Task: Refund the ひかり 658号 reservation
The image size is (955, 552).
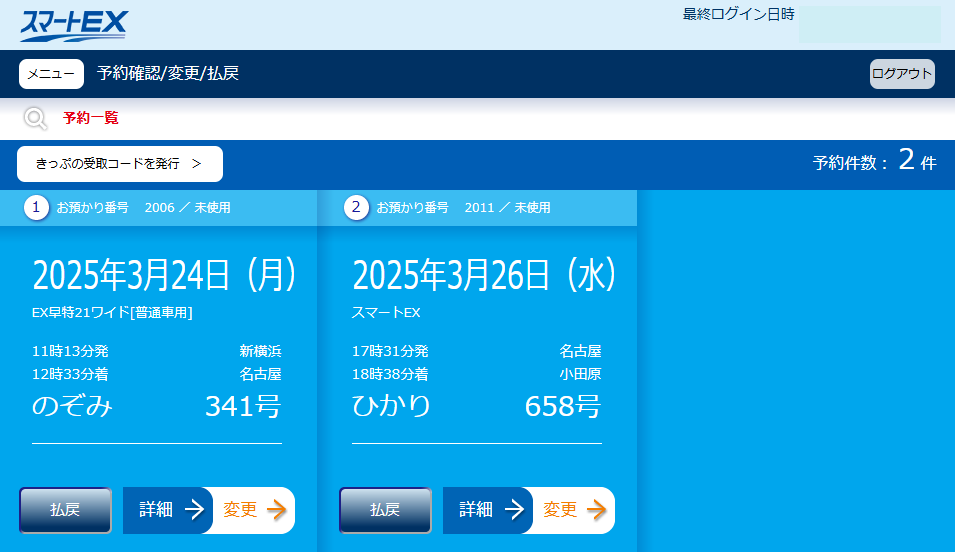Action: (x=386, y=510)
